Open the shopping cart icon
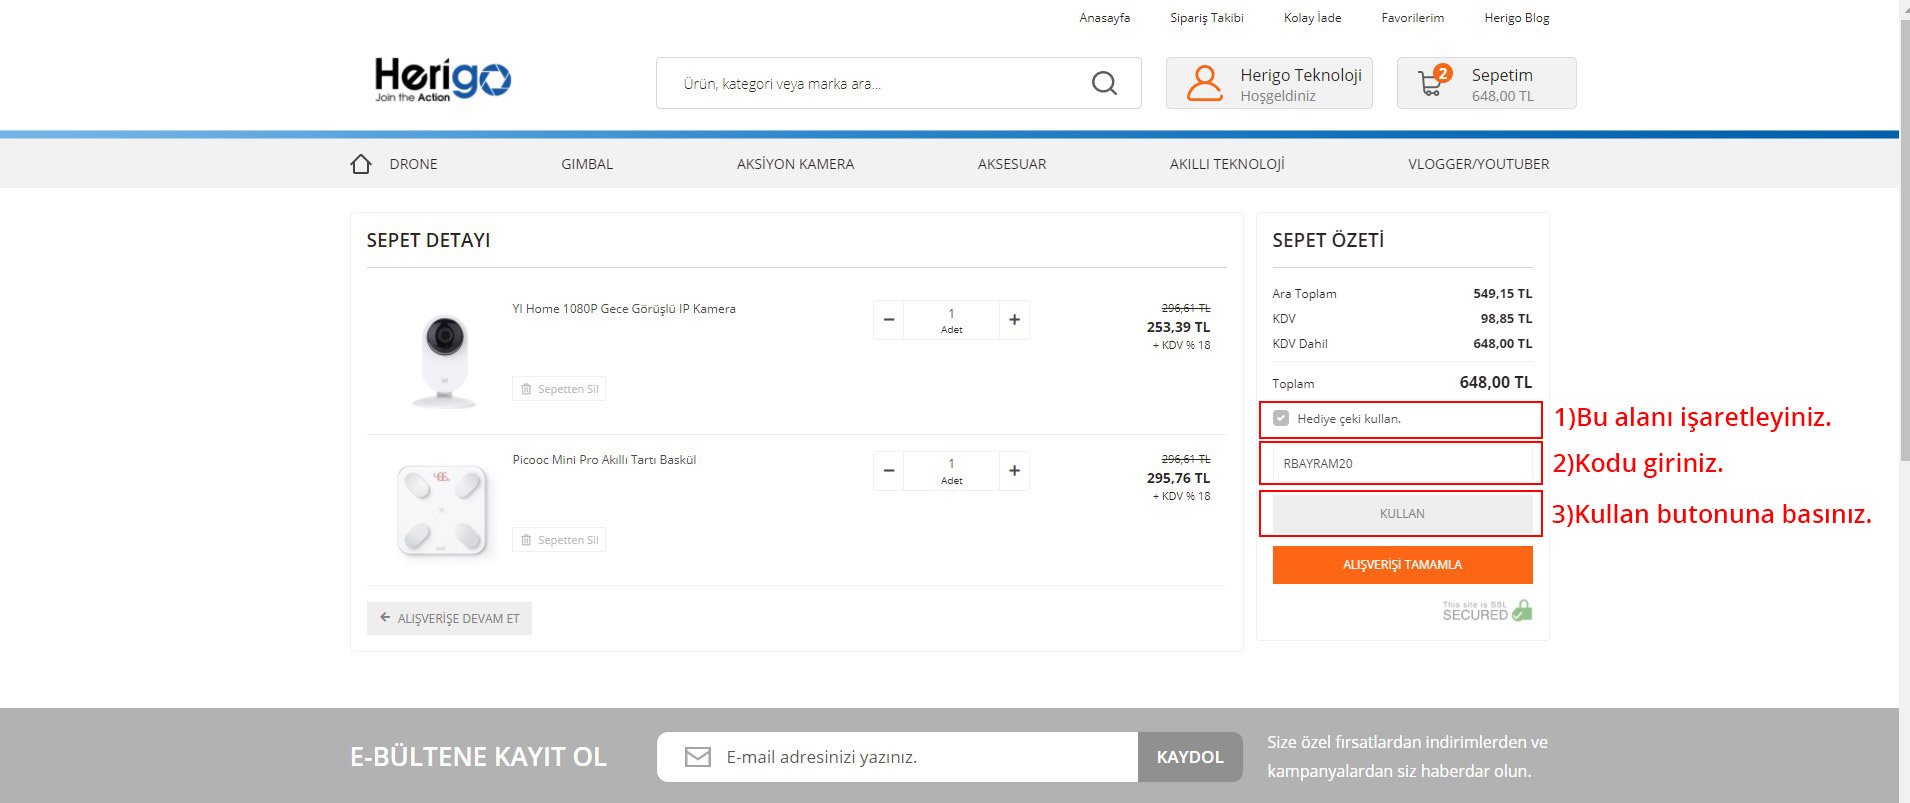The height and width of the screenshot is (803, 1910). [1433, 81]
